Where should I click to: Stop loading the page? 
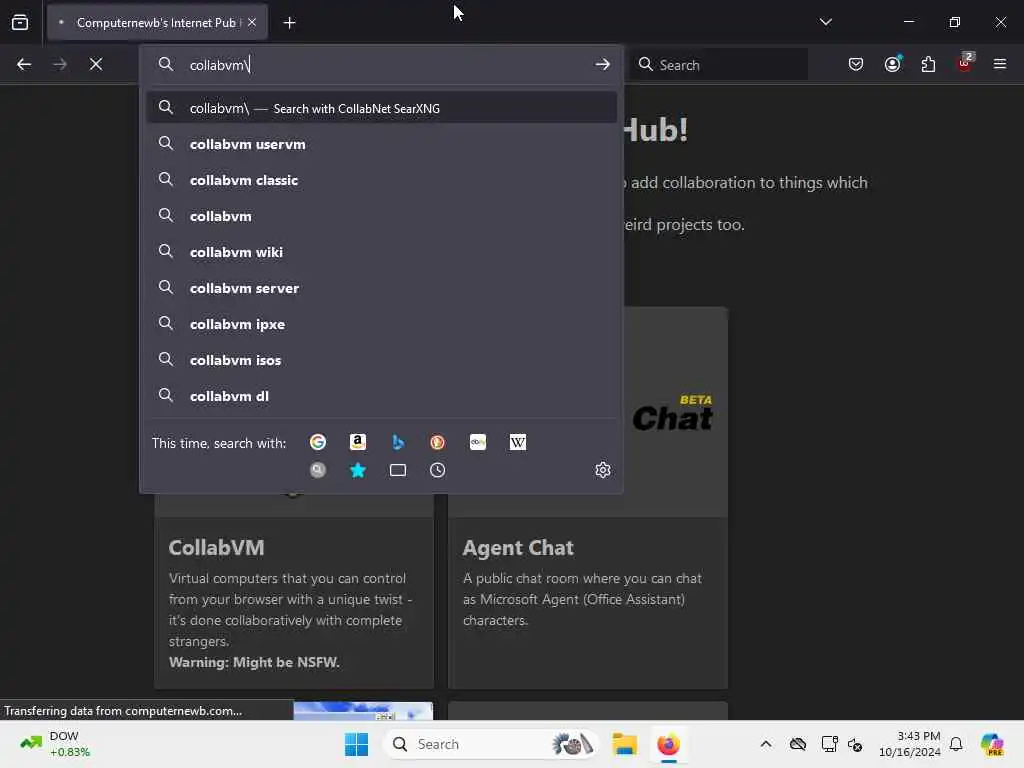96,64
